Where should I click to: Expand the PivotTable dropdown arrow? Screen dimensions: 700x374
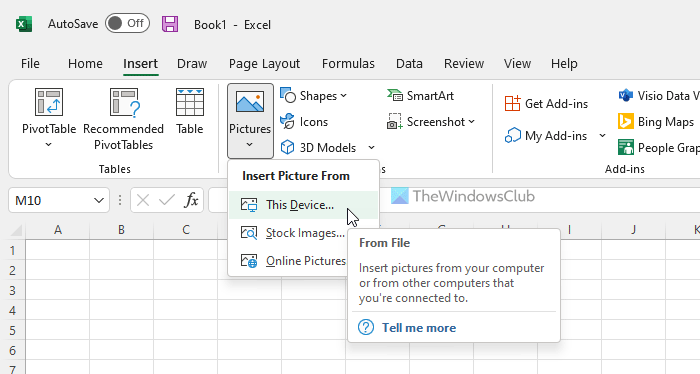pos(49,145)
